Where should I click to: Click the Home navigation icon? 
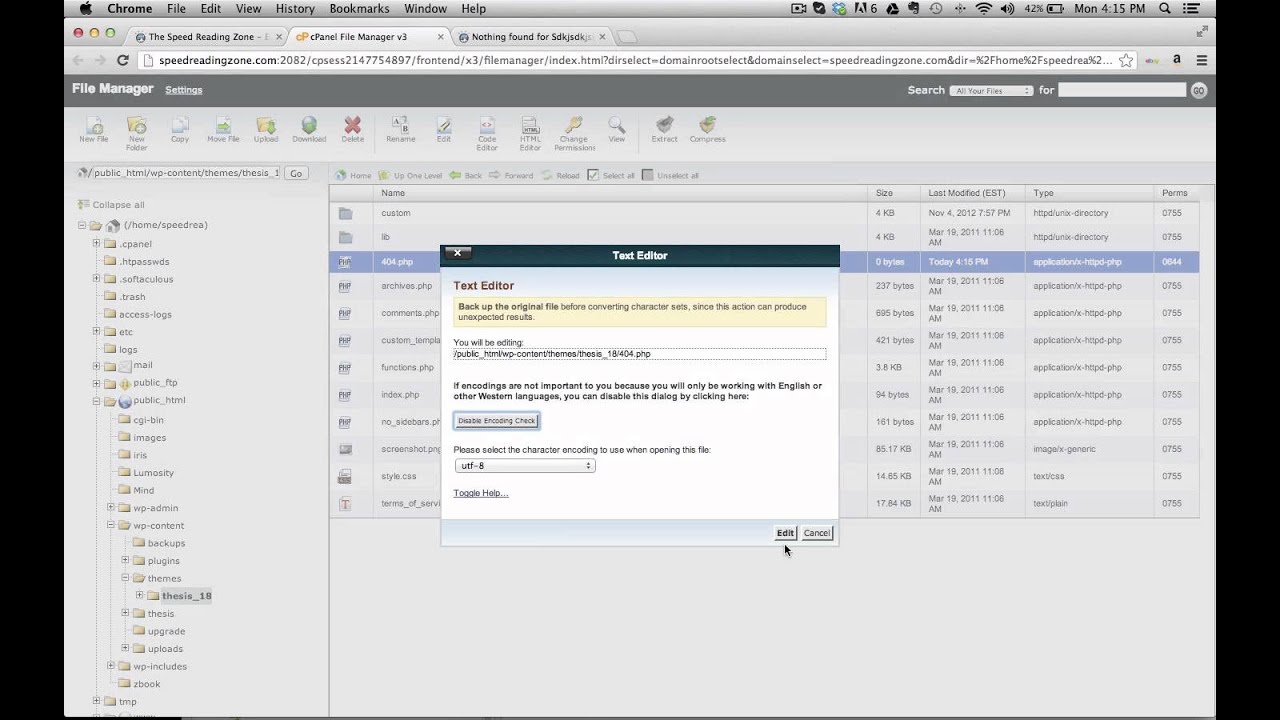pyautogui.click(x=353, y=175)
